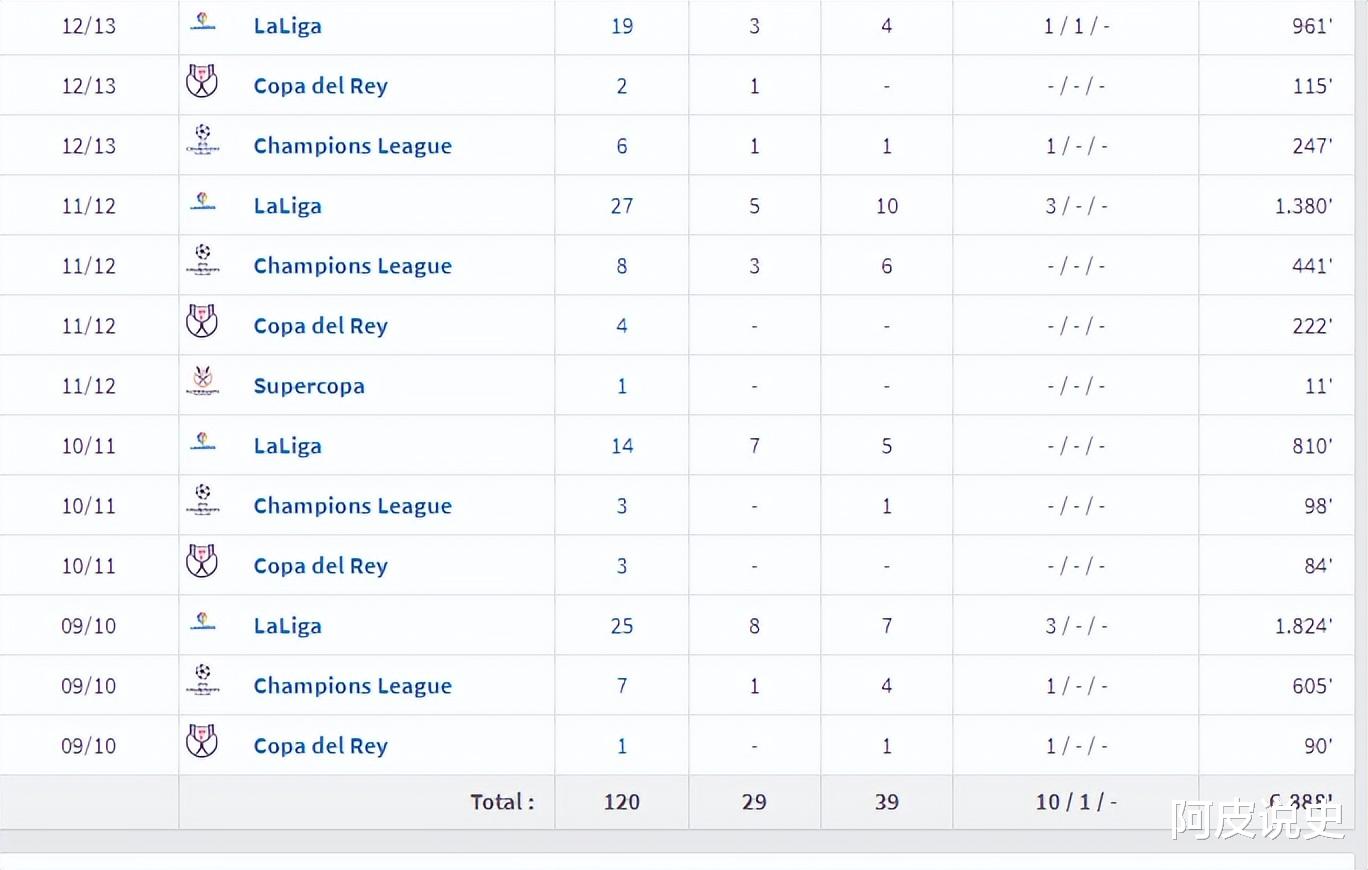This screenshot has height=870, width=1368.
Task: Open the 10/11 LaLiga competition link
Action: coord(287,446)
